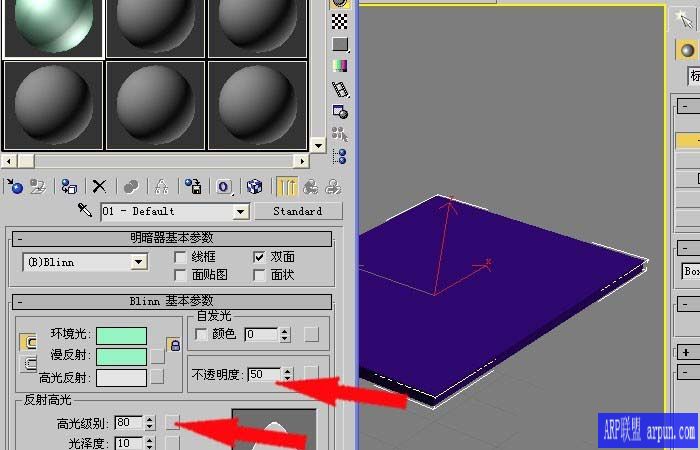Click the 不透明度 spinner arrows
The width and height of the screenshot is (700, 450).
pos(288,374)
